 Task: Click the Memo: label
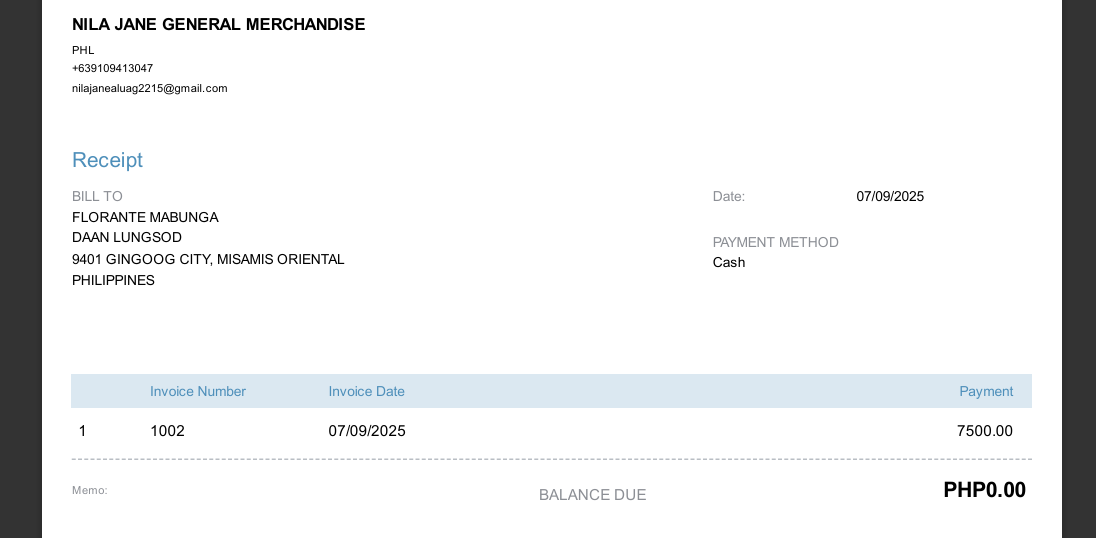[89, 490]
